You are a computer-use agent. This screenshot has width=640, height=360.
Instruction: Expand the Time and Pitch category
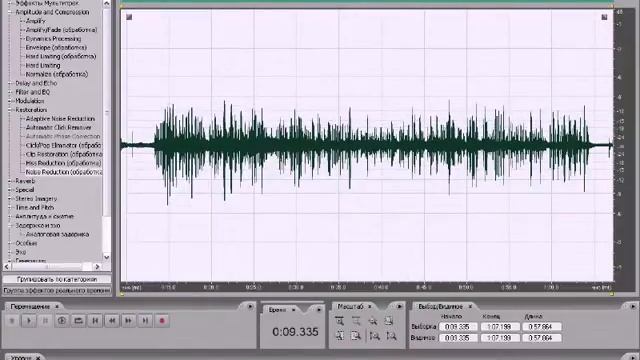pos(10,208)
